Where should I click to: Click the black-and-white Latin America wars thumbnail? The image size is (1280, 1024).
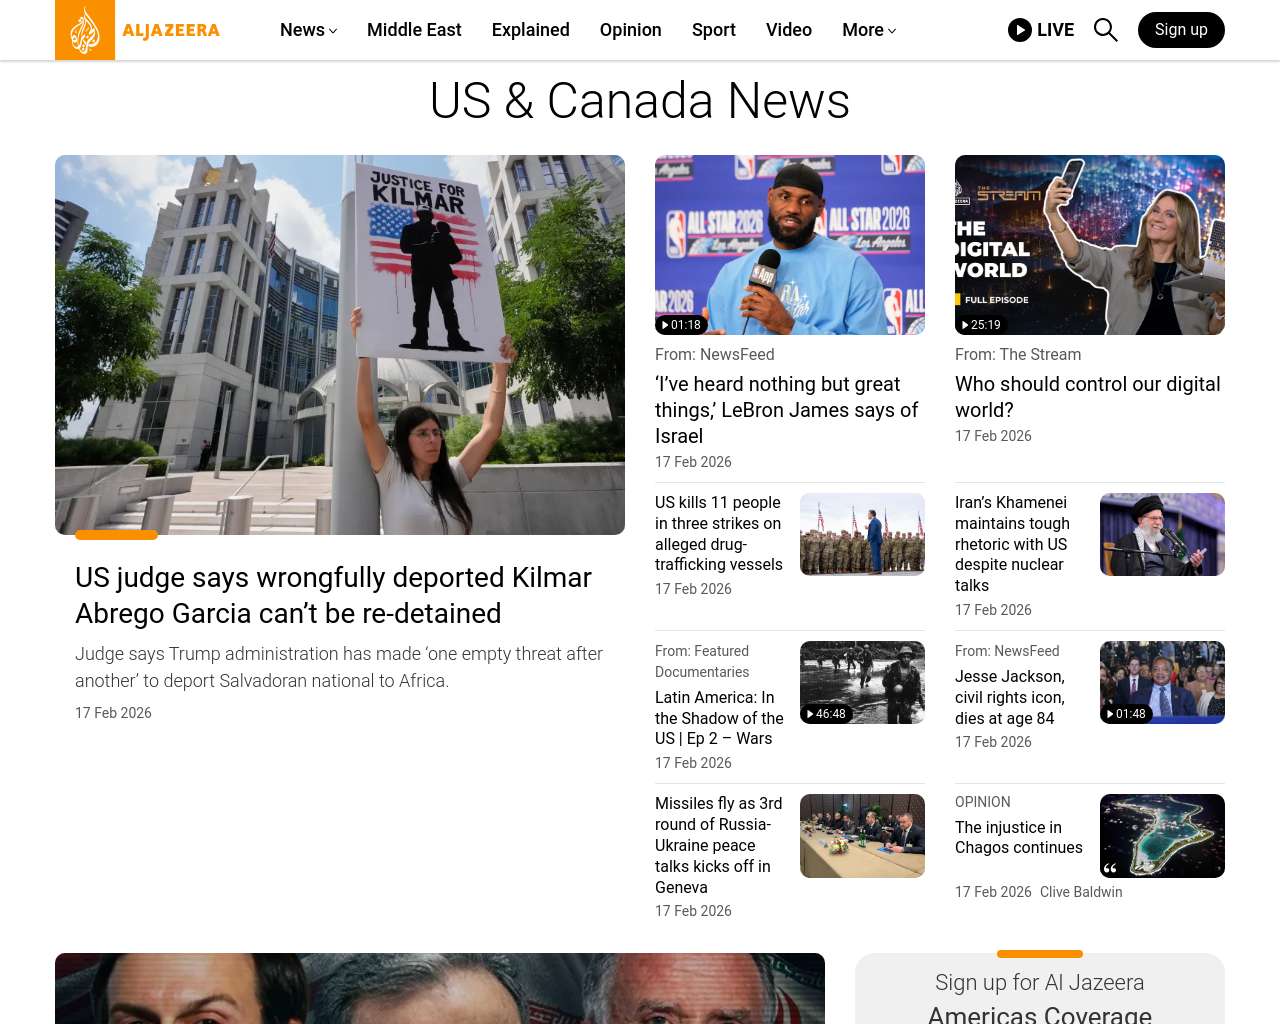[862, 682]
